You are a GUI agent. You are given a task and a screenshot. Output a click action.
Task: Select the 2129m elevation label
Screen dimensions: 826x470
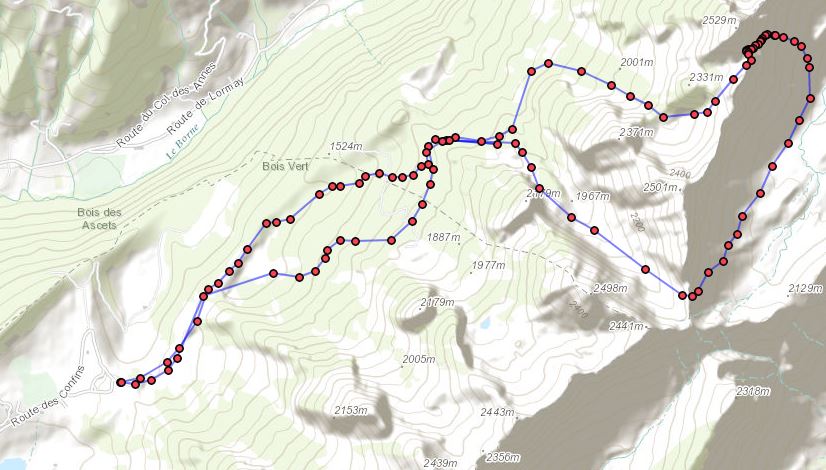coord(805,288)
